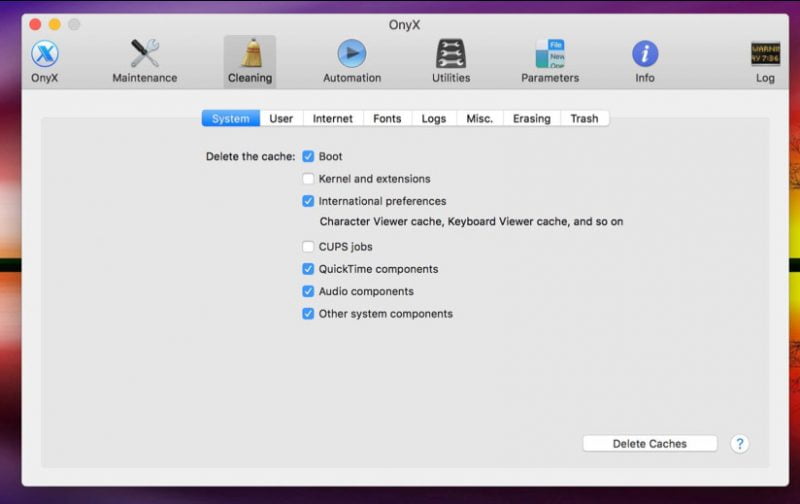Viewport: 800px width, 504px height.
Task: Uncheck International preferences checkbox
Action: [308, 201]
